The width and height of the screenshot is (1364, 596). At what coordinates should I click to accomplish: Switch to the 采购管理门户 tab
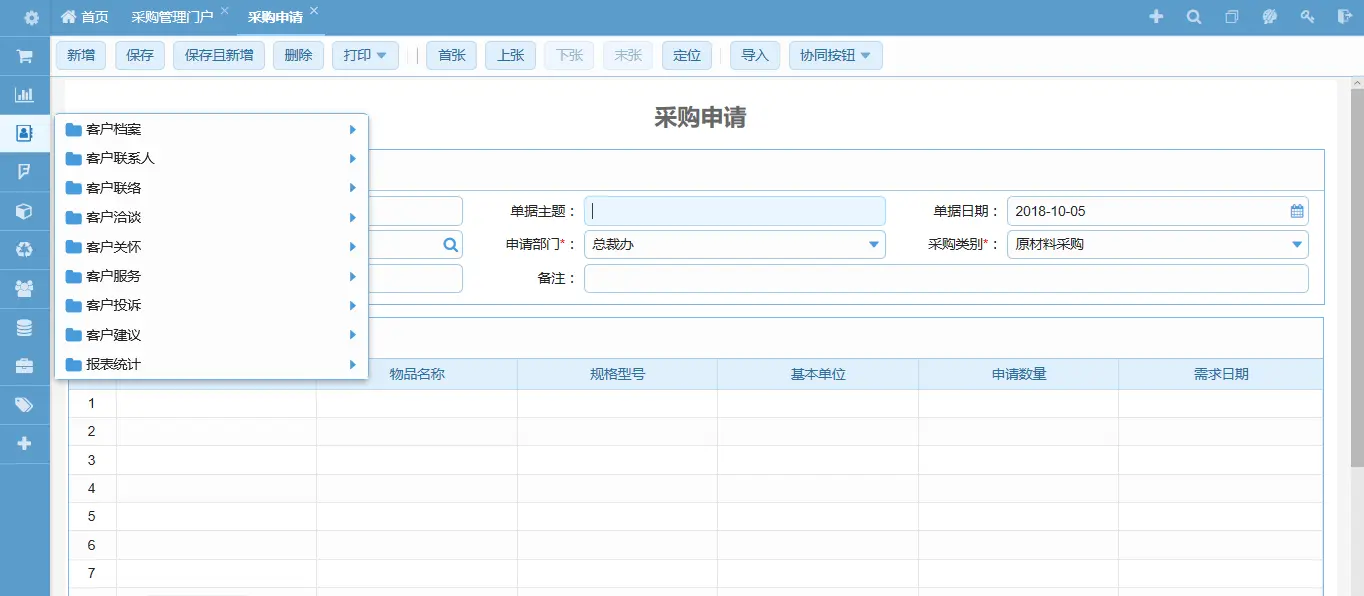point(172,17)
